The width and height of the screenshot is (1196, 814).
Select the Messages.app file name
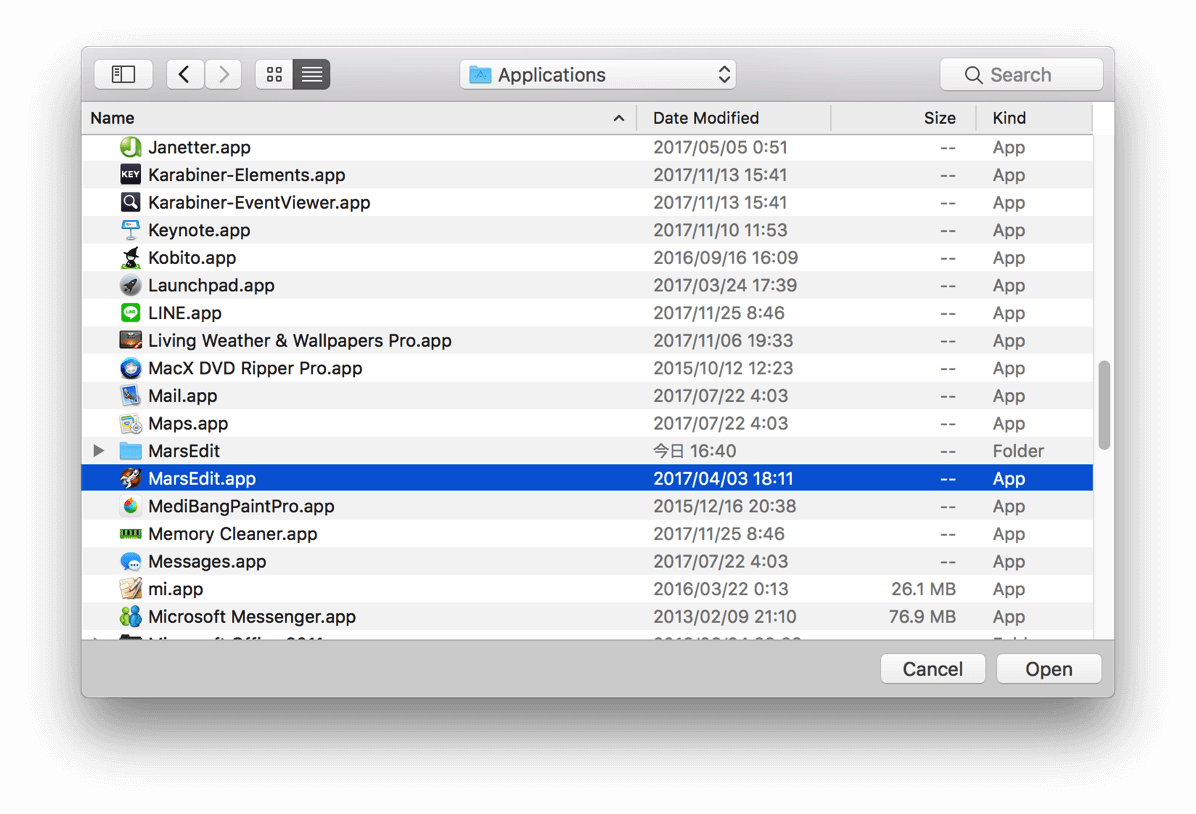click(207, 561)
